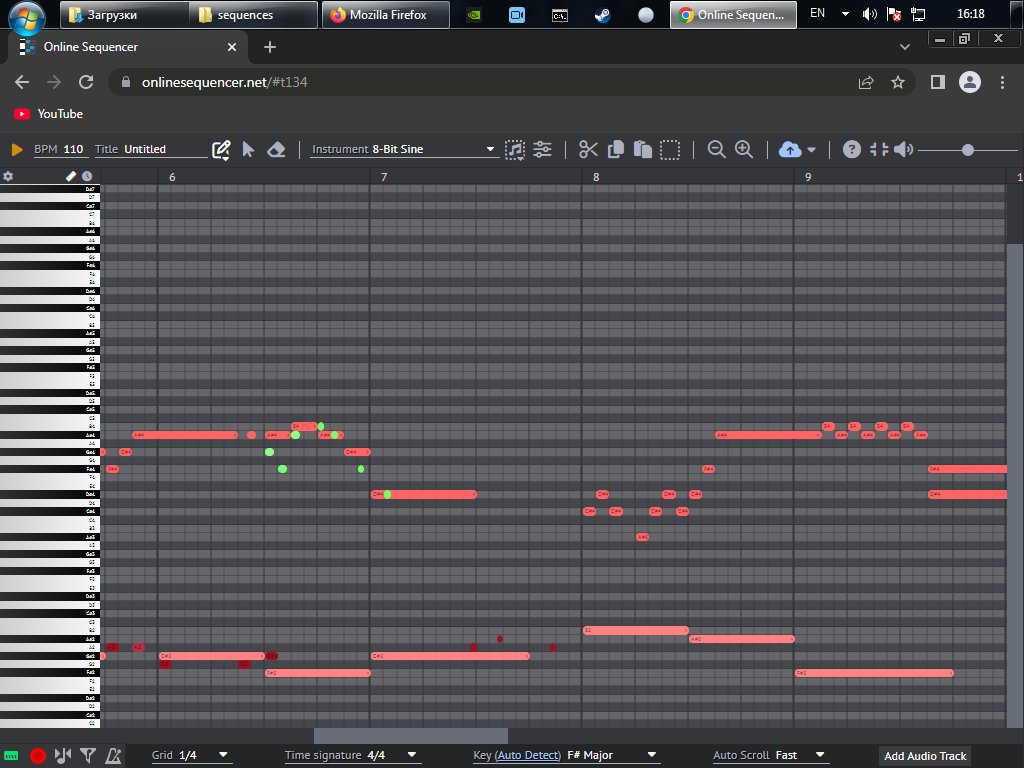Open the help question mark icon
Screen dimensions: 1024x768
coord(852,150)
